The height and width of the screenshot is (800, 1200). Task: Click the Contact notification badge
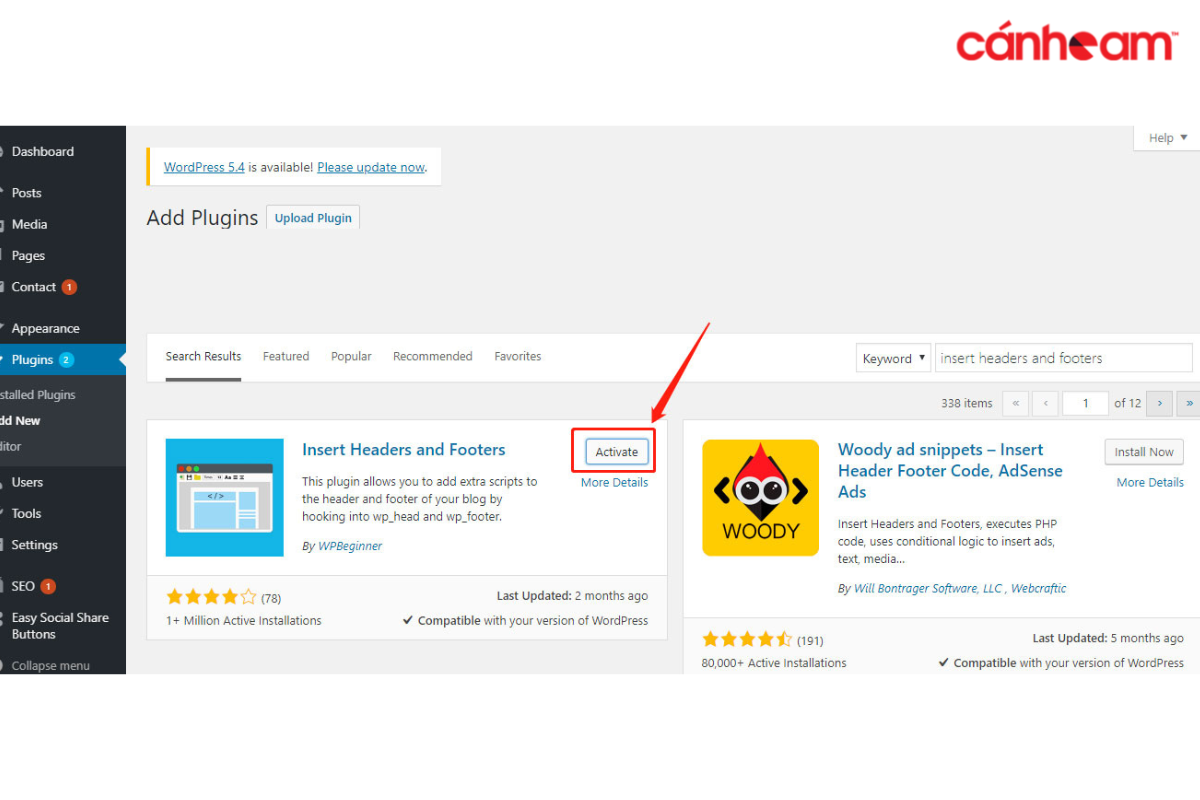click(x=69, y=287)
